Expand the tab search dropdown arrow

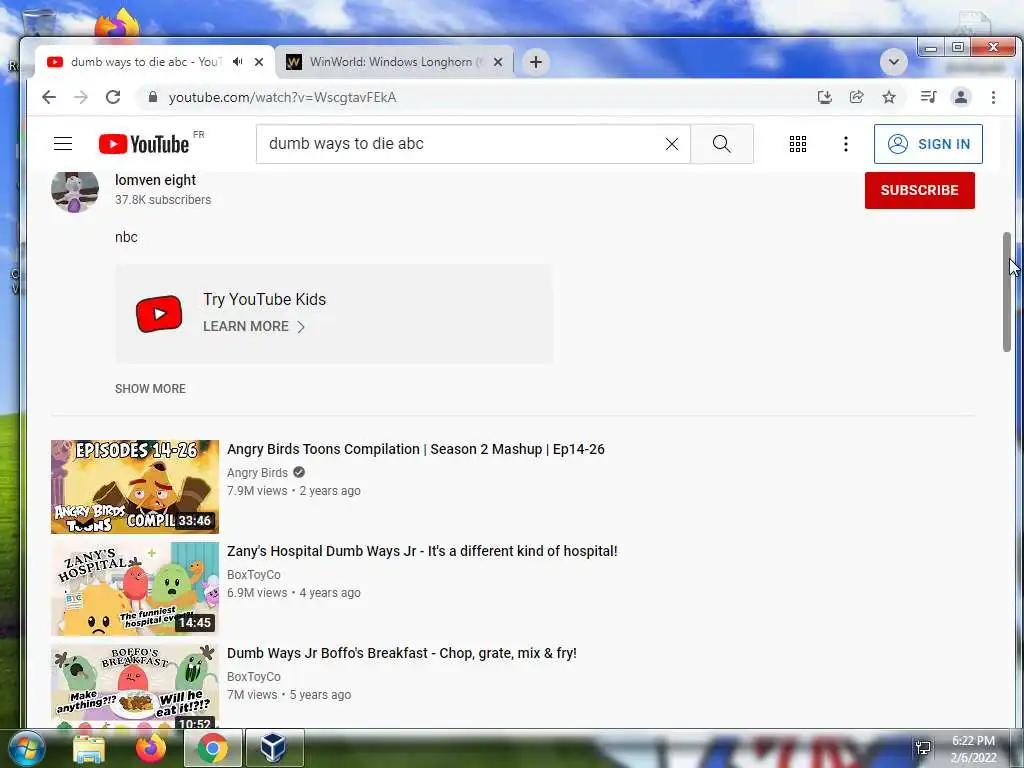(893, 62)
